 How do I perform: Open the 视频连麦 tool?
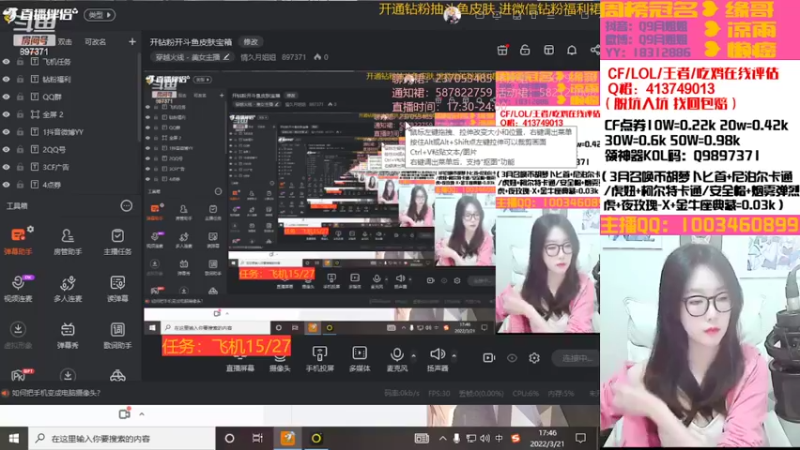(x=18, y=288)
